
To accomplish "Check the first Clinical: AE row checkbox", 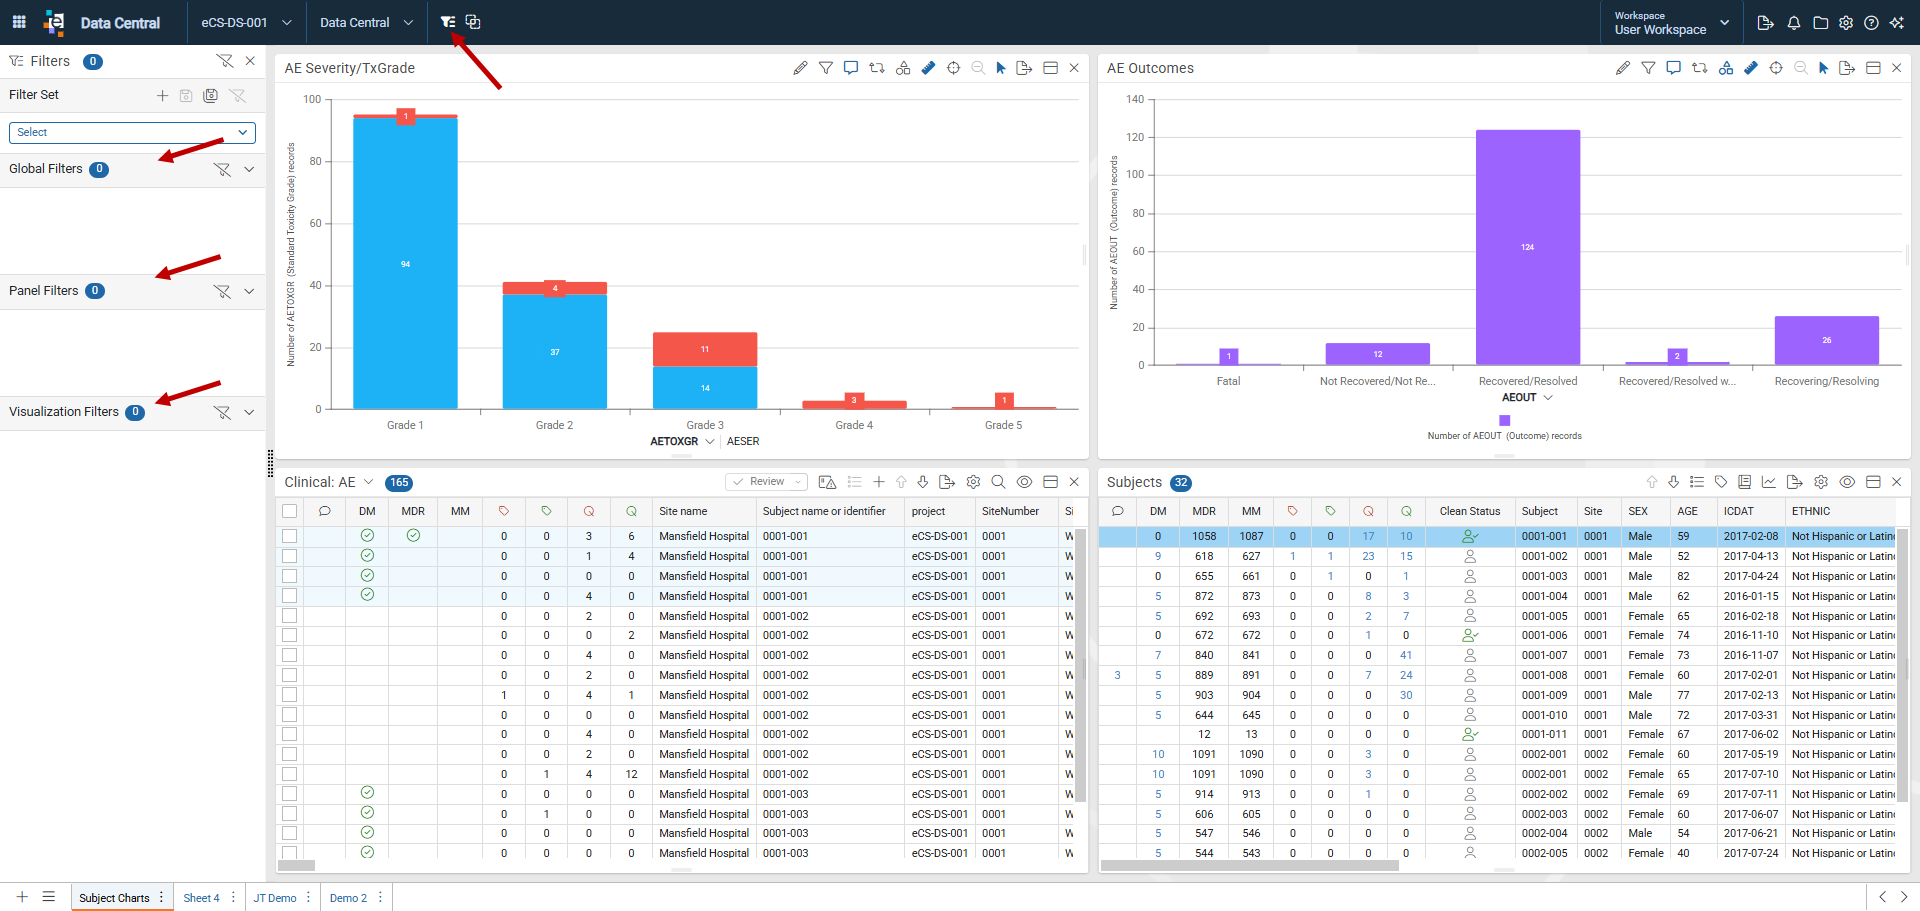I will pos(290,536).
